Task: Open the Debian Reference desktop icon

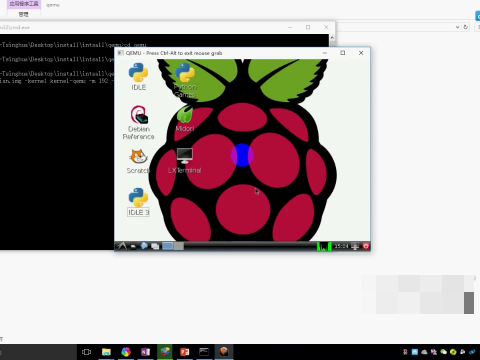Action: coord(138,123)
